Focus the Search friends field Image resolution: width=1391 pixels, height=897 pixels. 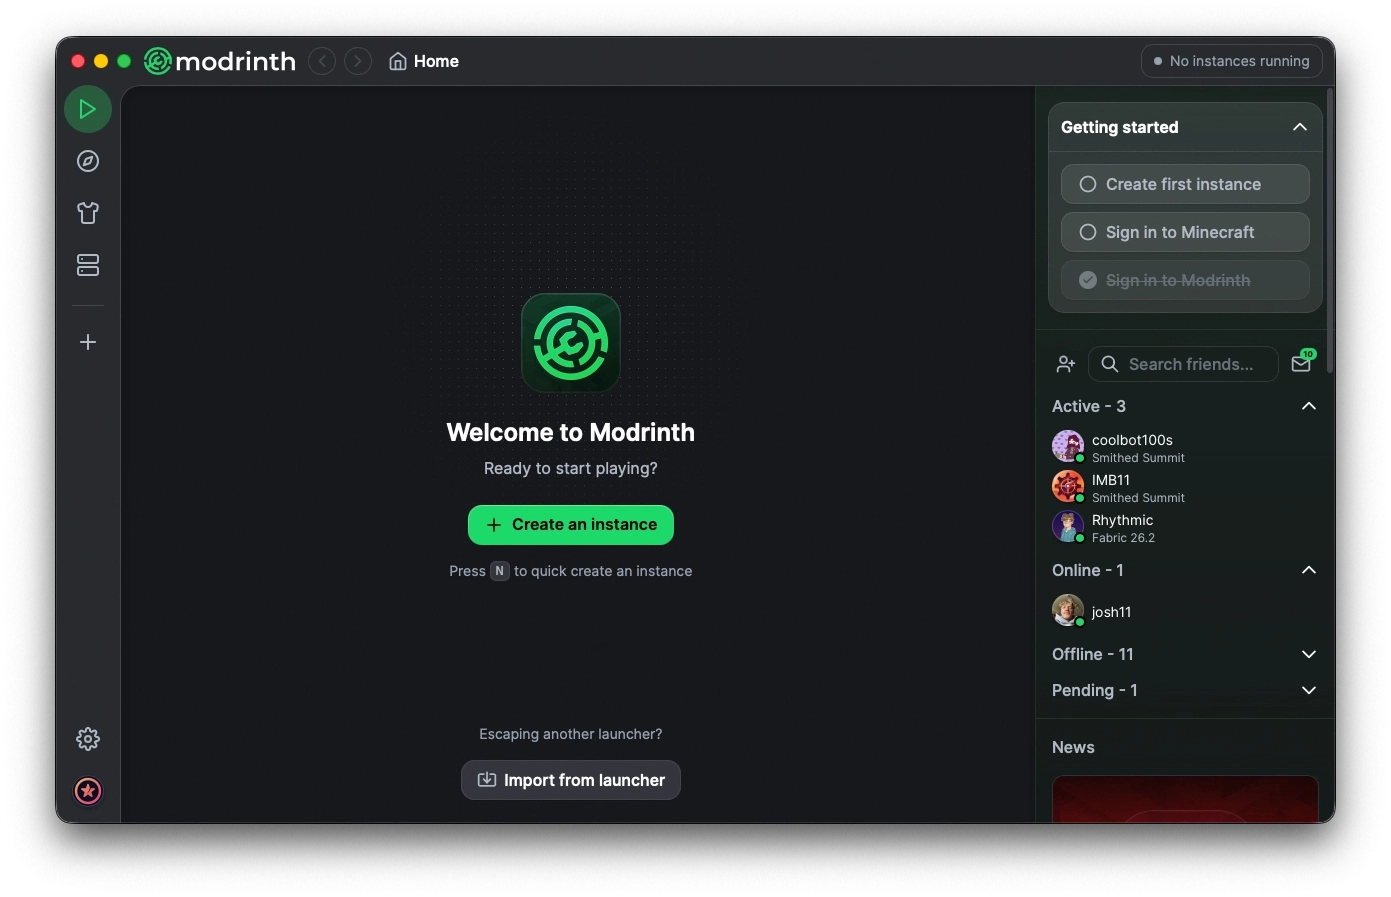[1183, 364]
